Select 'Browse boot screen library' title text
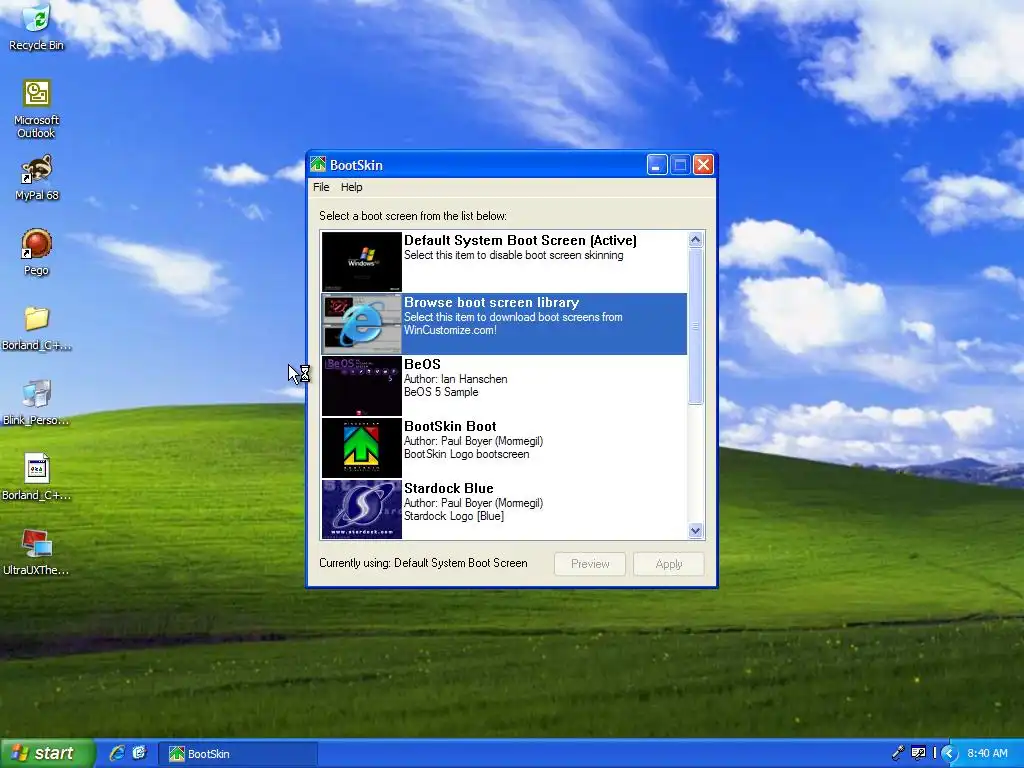 pyautogui.click(x=492, y=302)
